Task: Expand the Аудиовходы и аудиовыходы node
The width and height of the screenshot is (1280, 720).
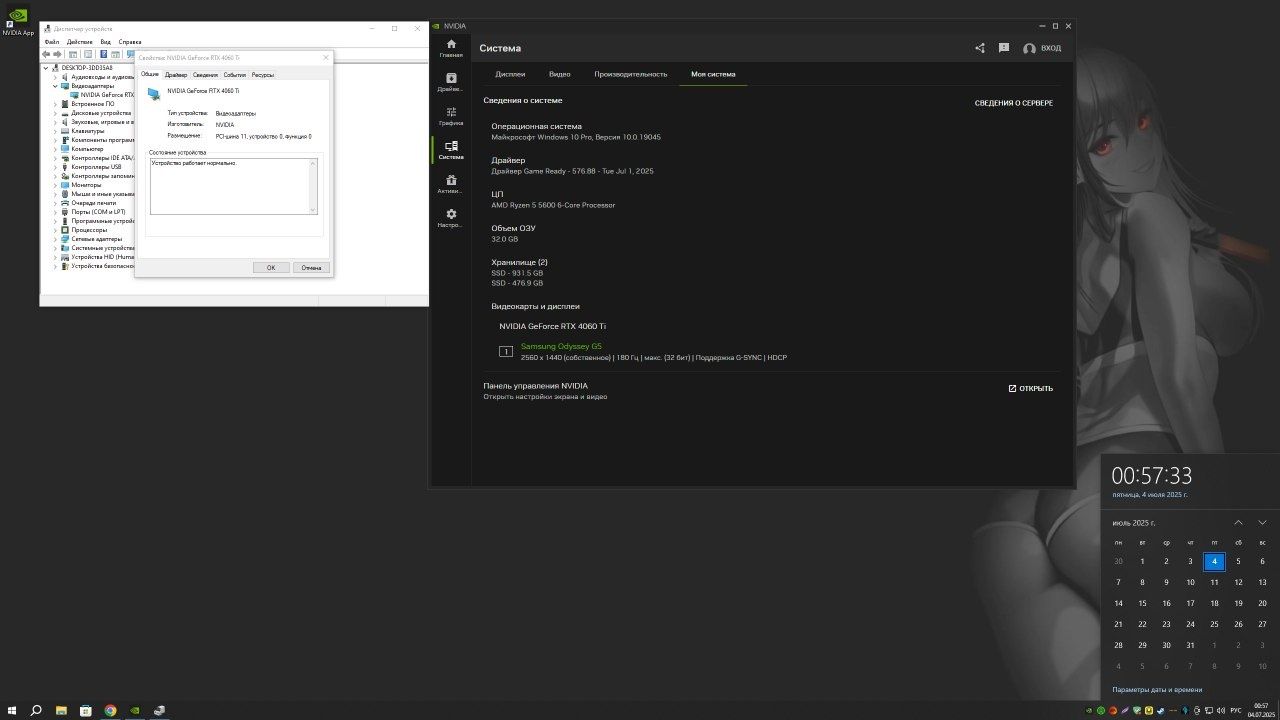Action: pos(56,77)
